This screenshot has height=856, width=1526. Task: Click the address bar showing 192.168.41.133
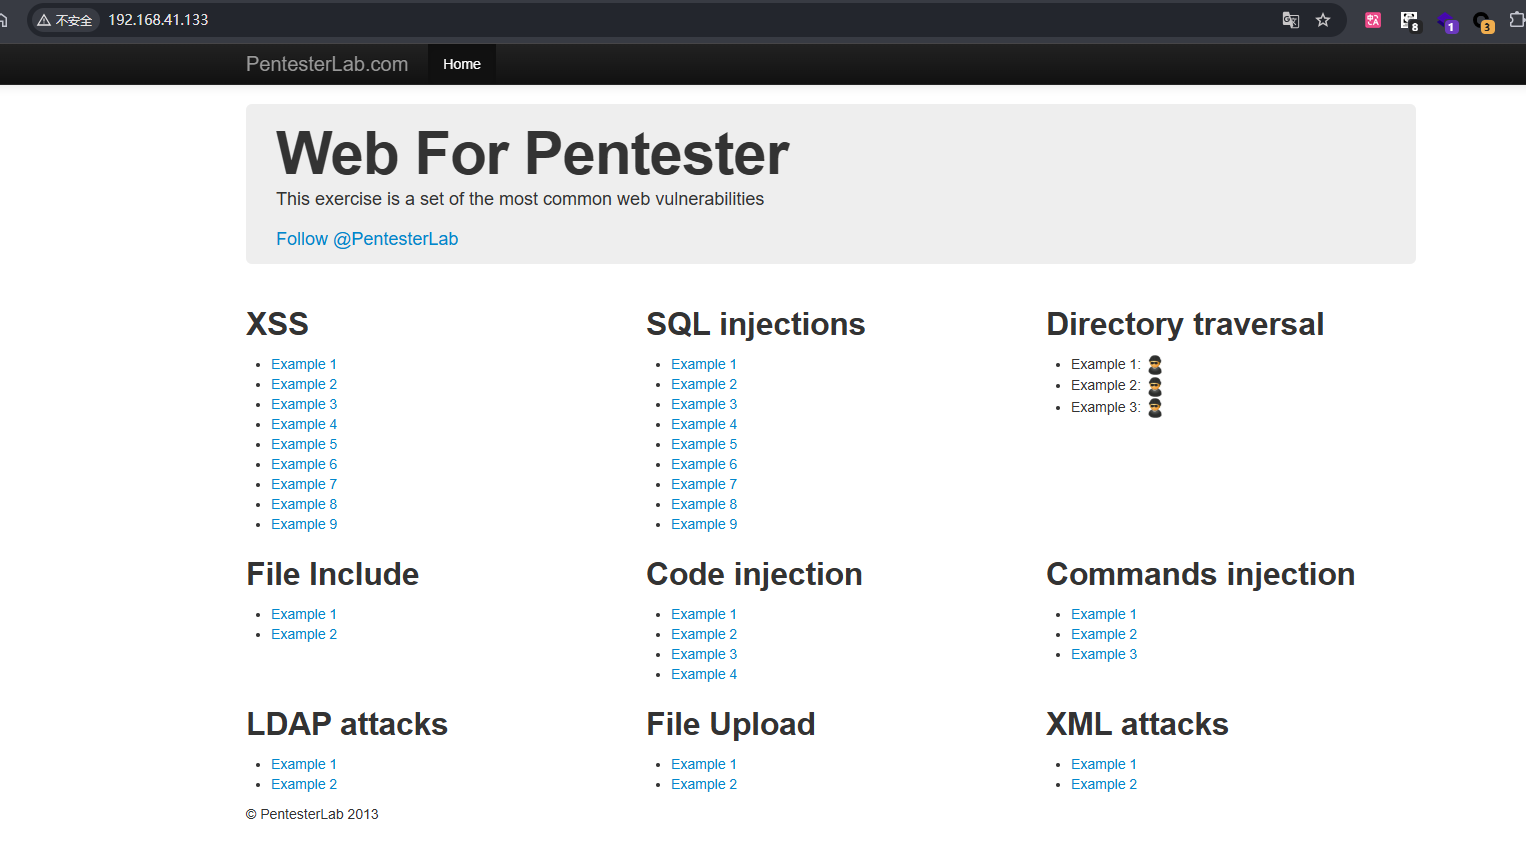coord(600,20)
